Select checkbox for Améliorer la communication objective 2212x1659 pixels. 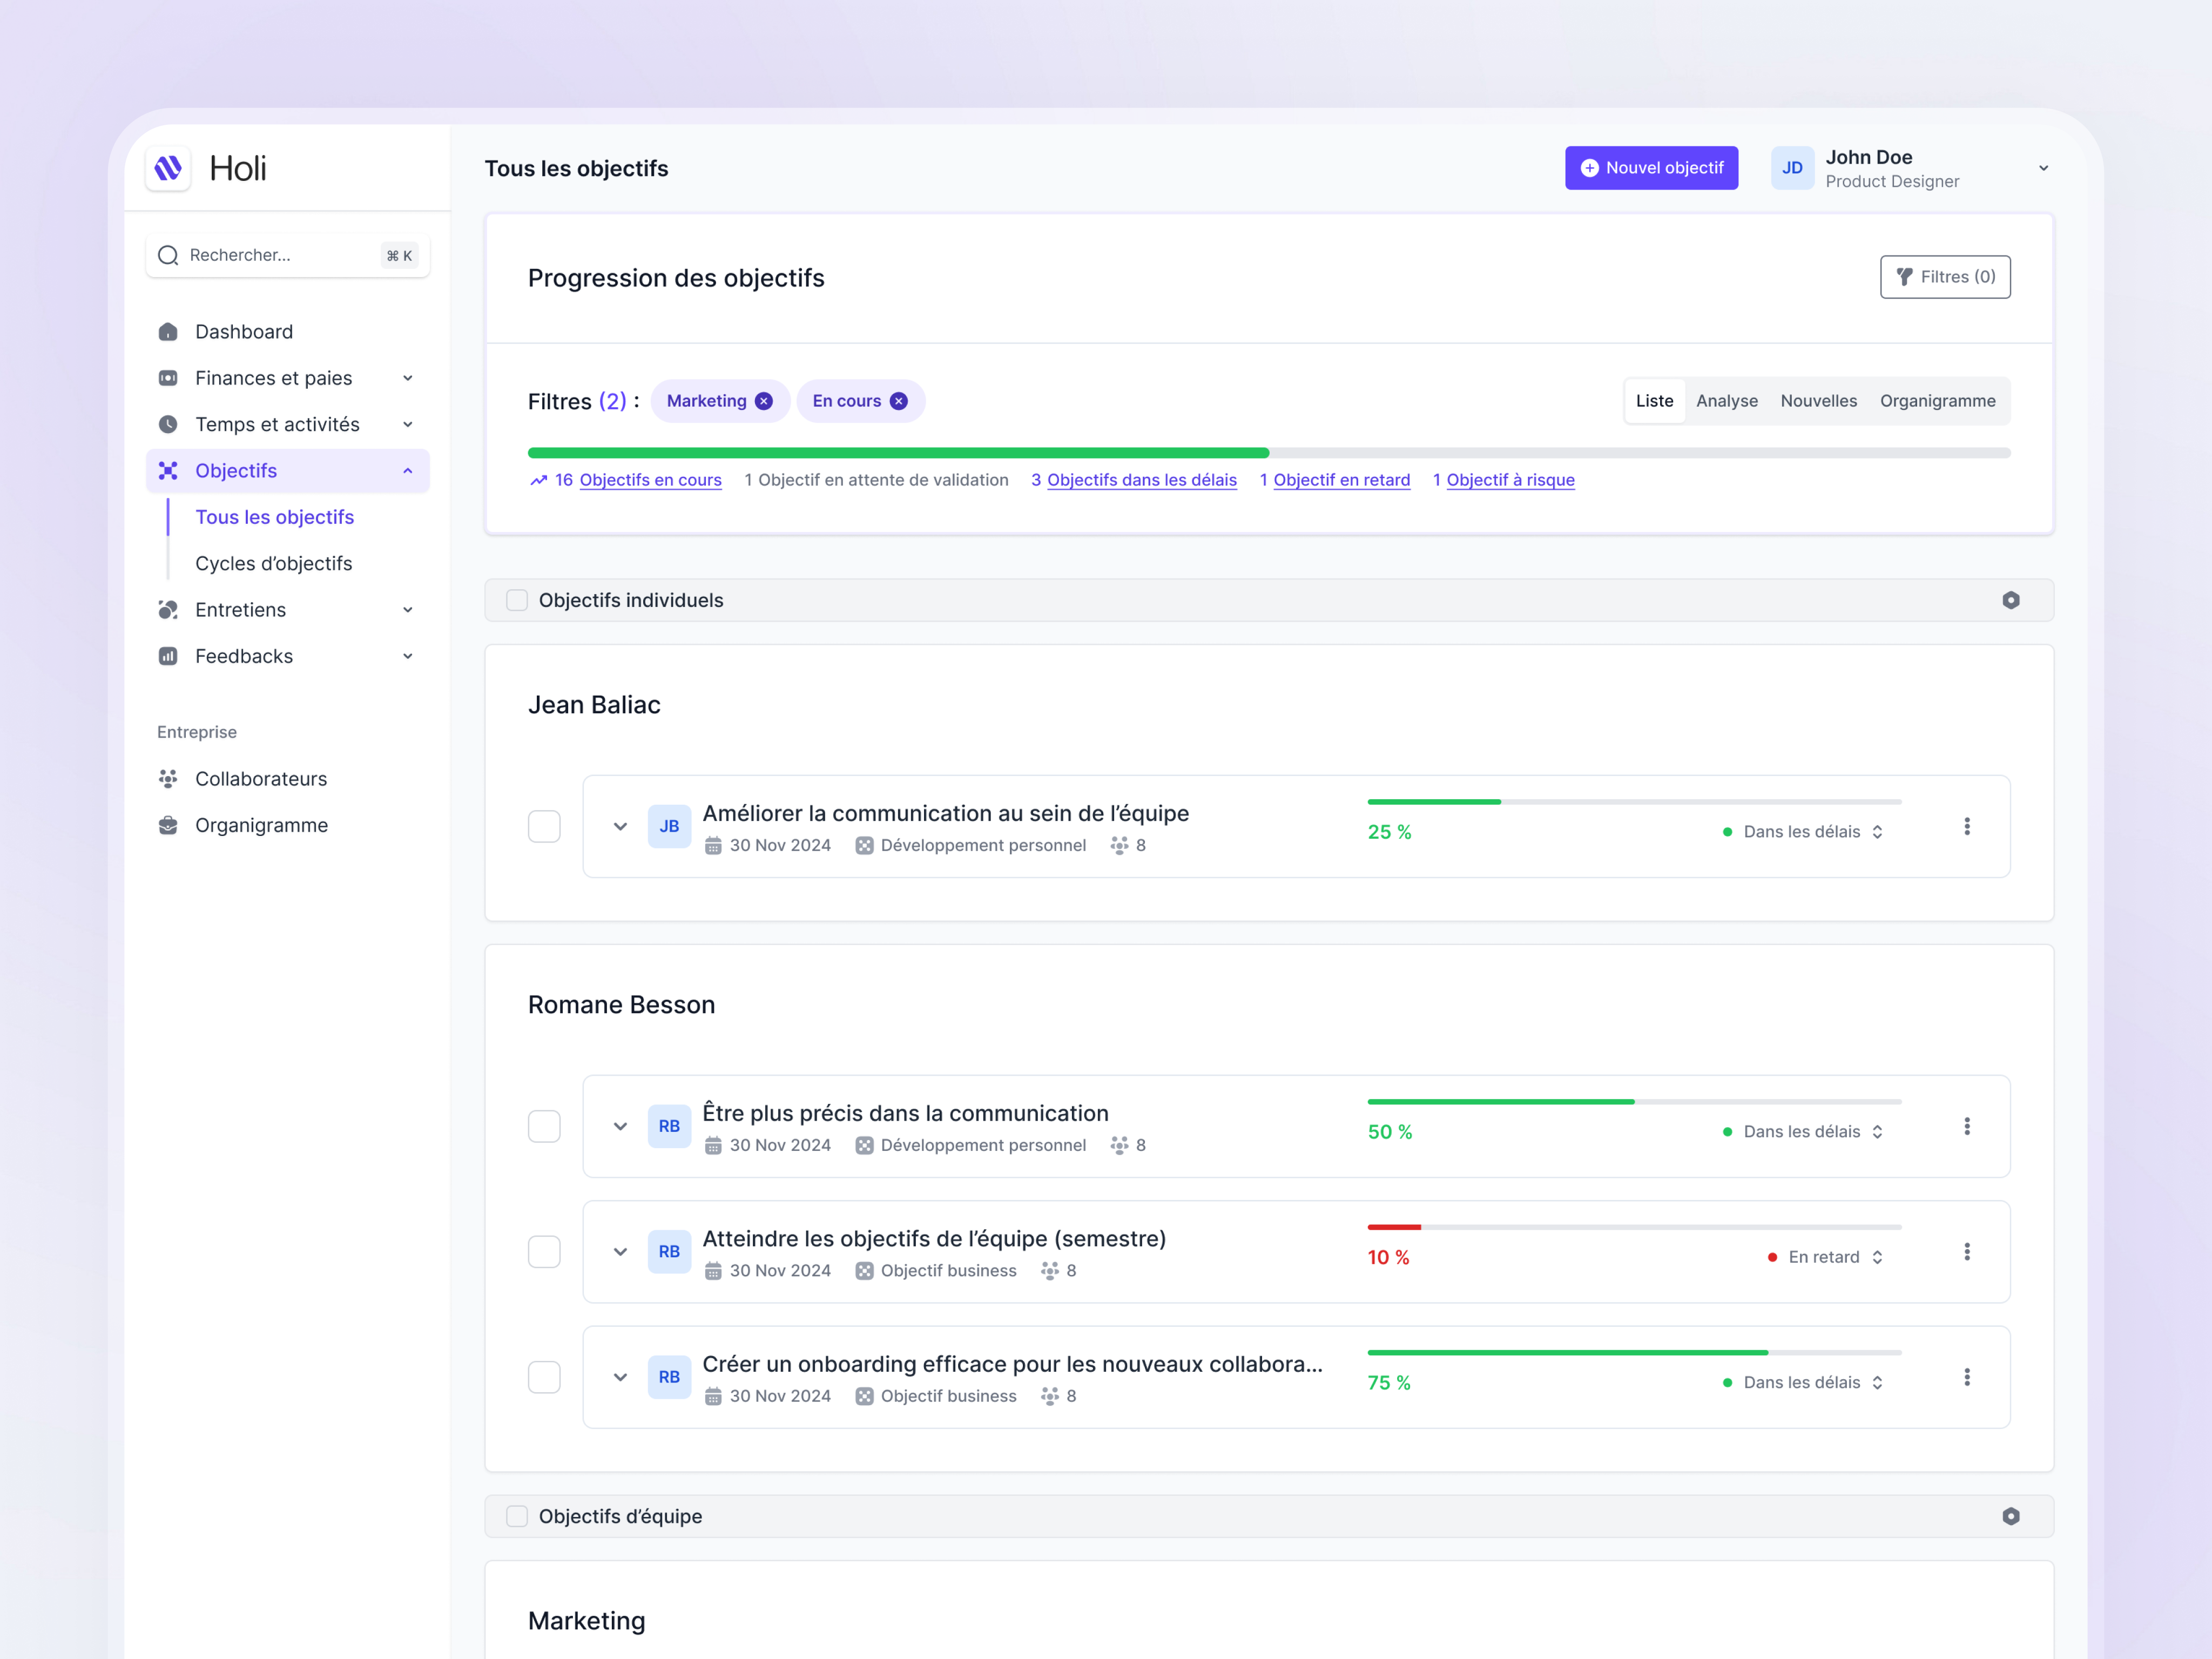point(544,826)
